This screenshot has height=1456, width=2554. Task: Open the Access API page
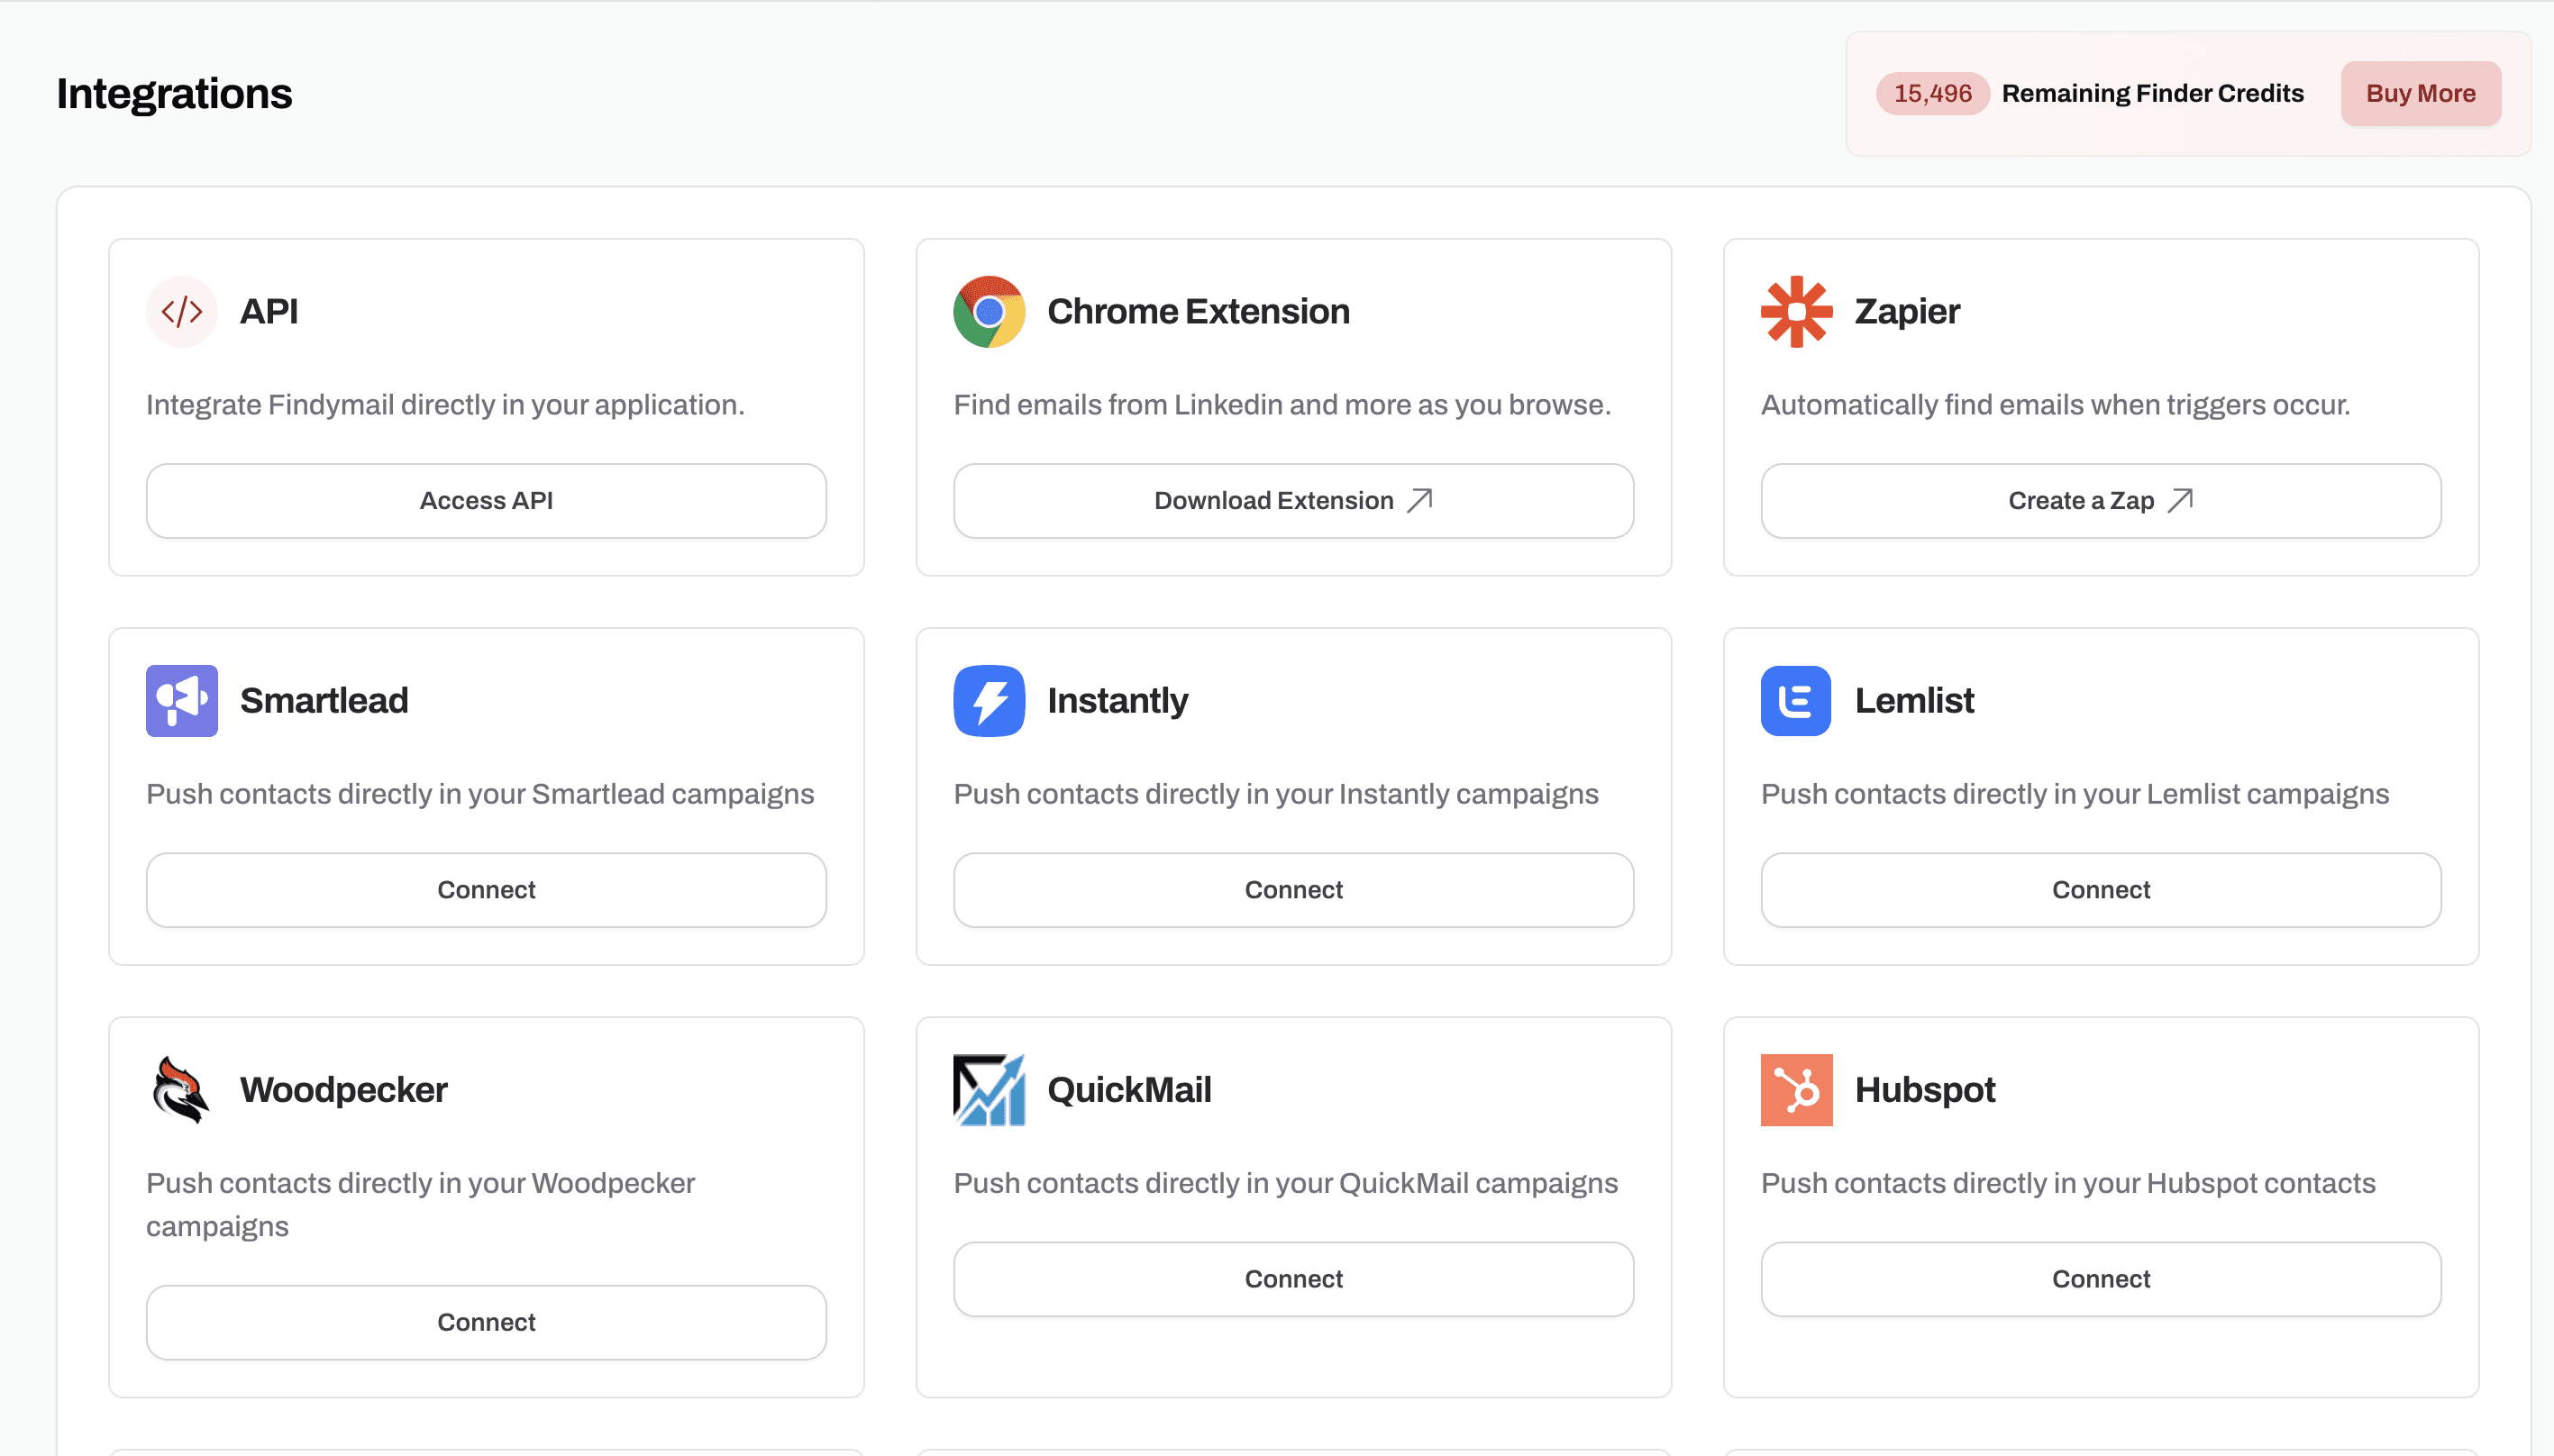486,500
